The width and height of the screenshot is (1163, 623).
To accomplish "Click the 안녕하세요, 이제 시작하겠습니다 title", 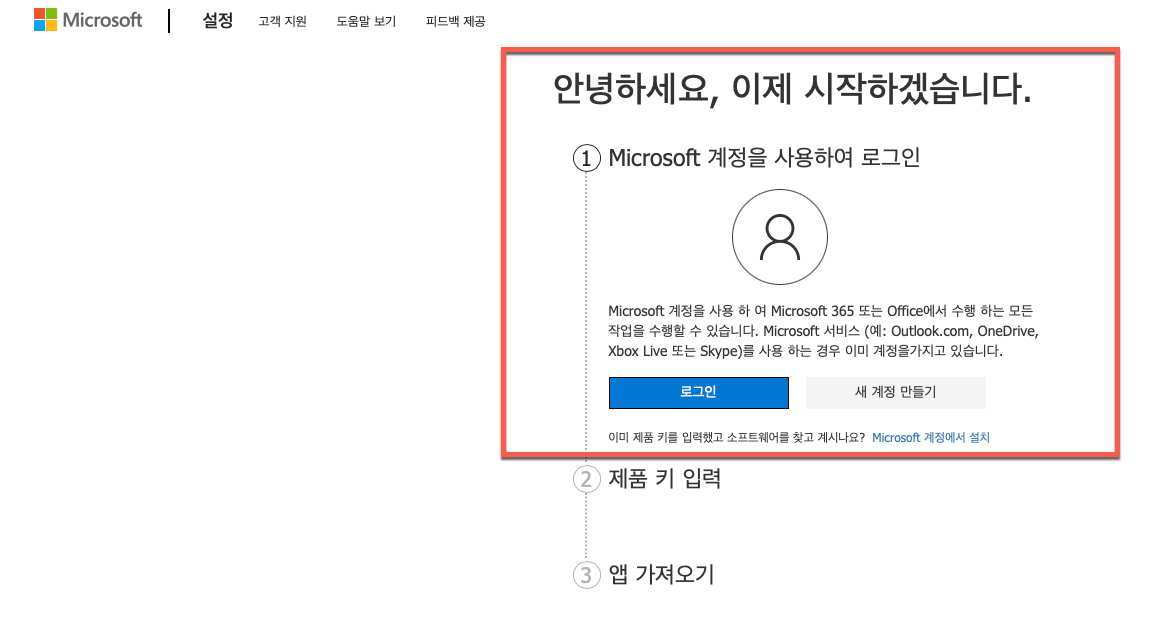I will pos(791,89).
